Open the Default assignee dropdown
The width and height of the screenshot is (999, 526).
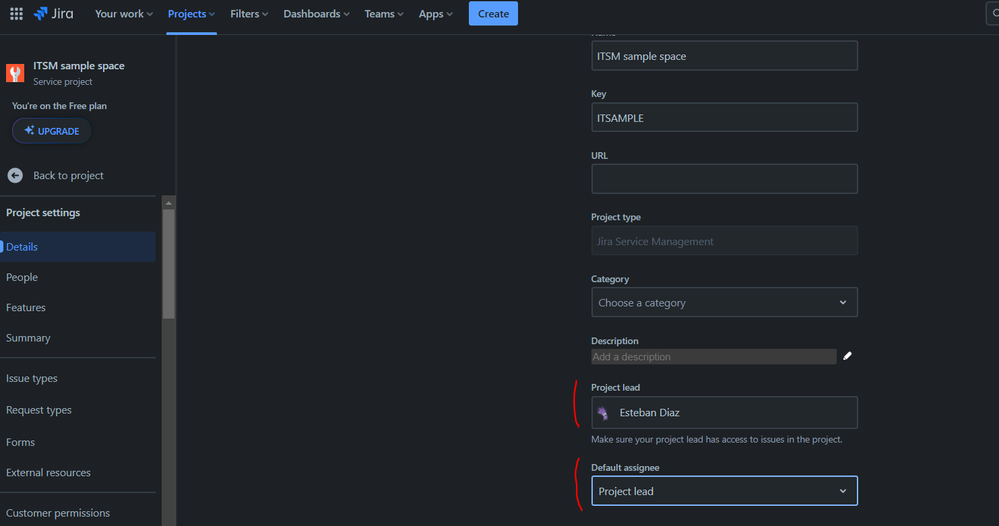click(x=724, y=491)
